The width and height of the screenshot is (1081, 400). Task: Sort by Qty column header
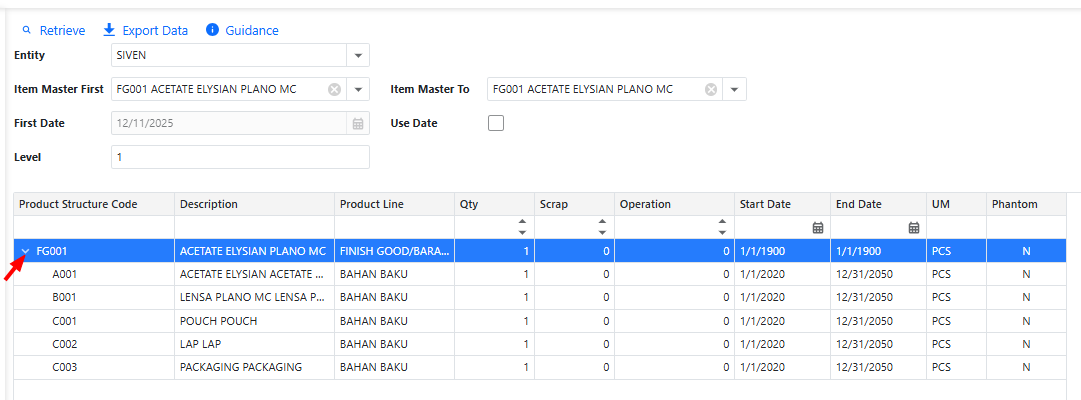494,204
